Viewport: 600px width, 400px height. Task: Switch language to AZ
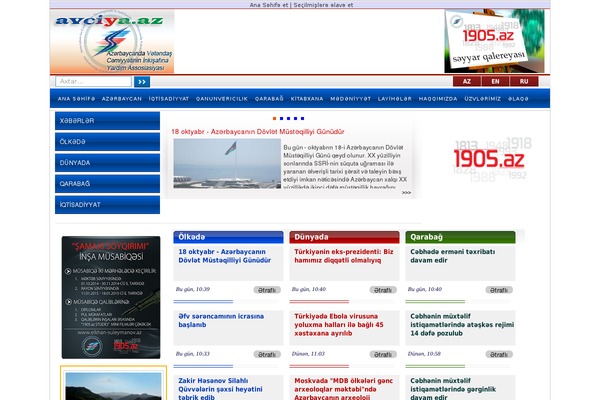point(466,82)
